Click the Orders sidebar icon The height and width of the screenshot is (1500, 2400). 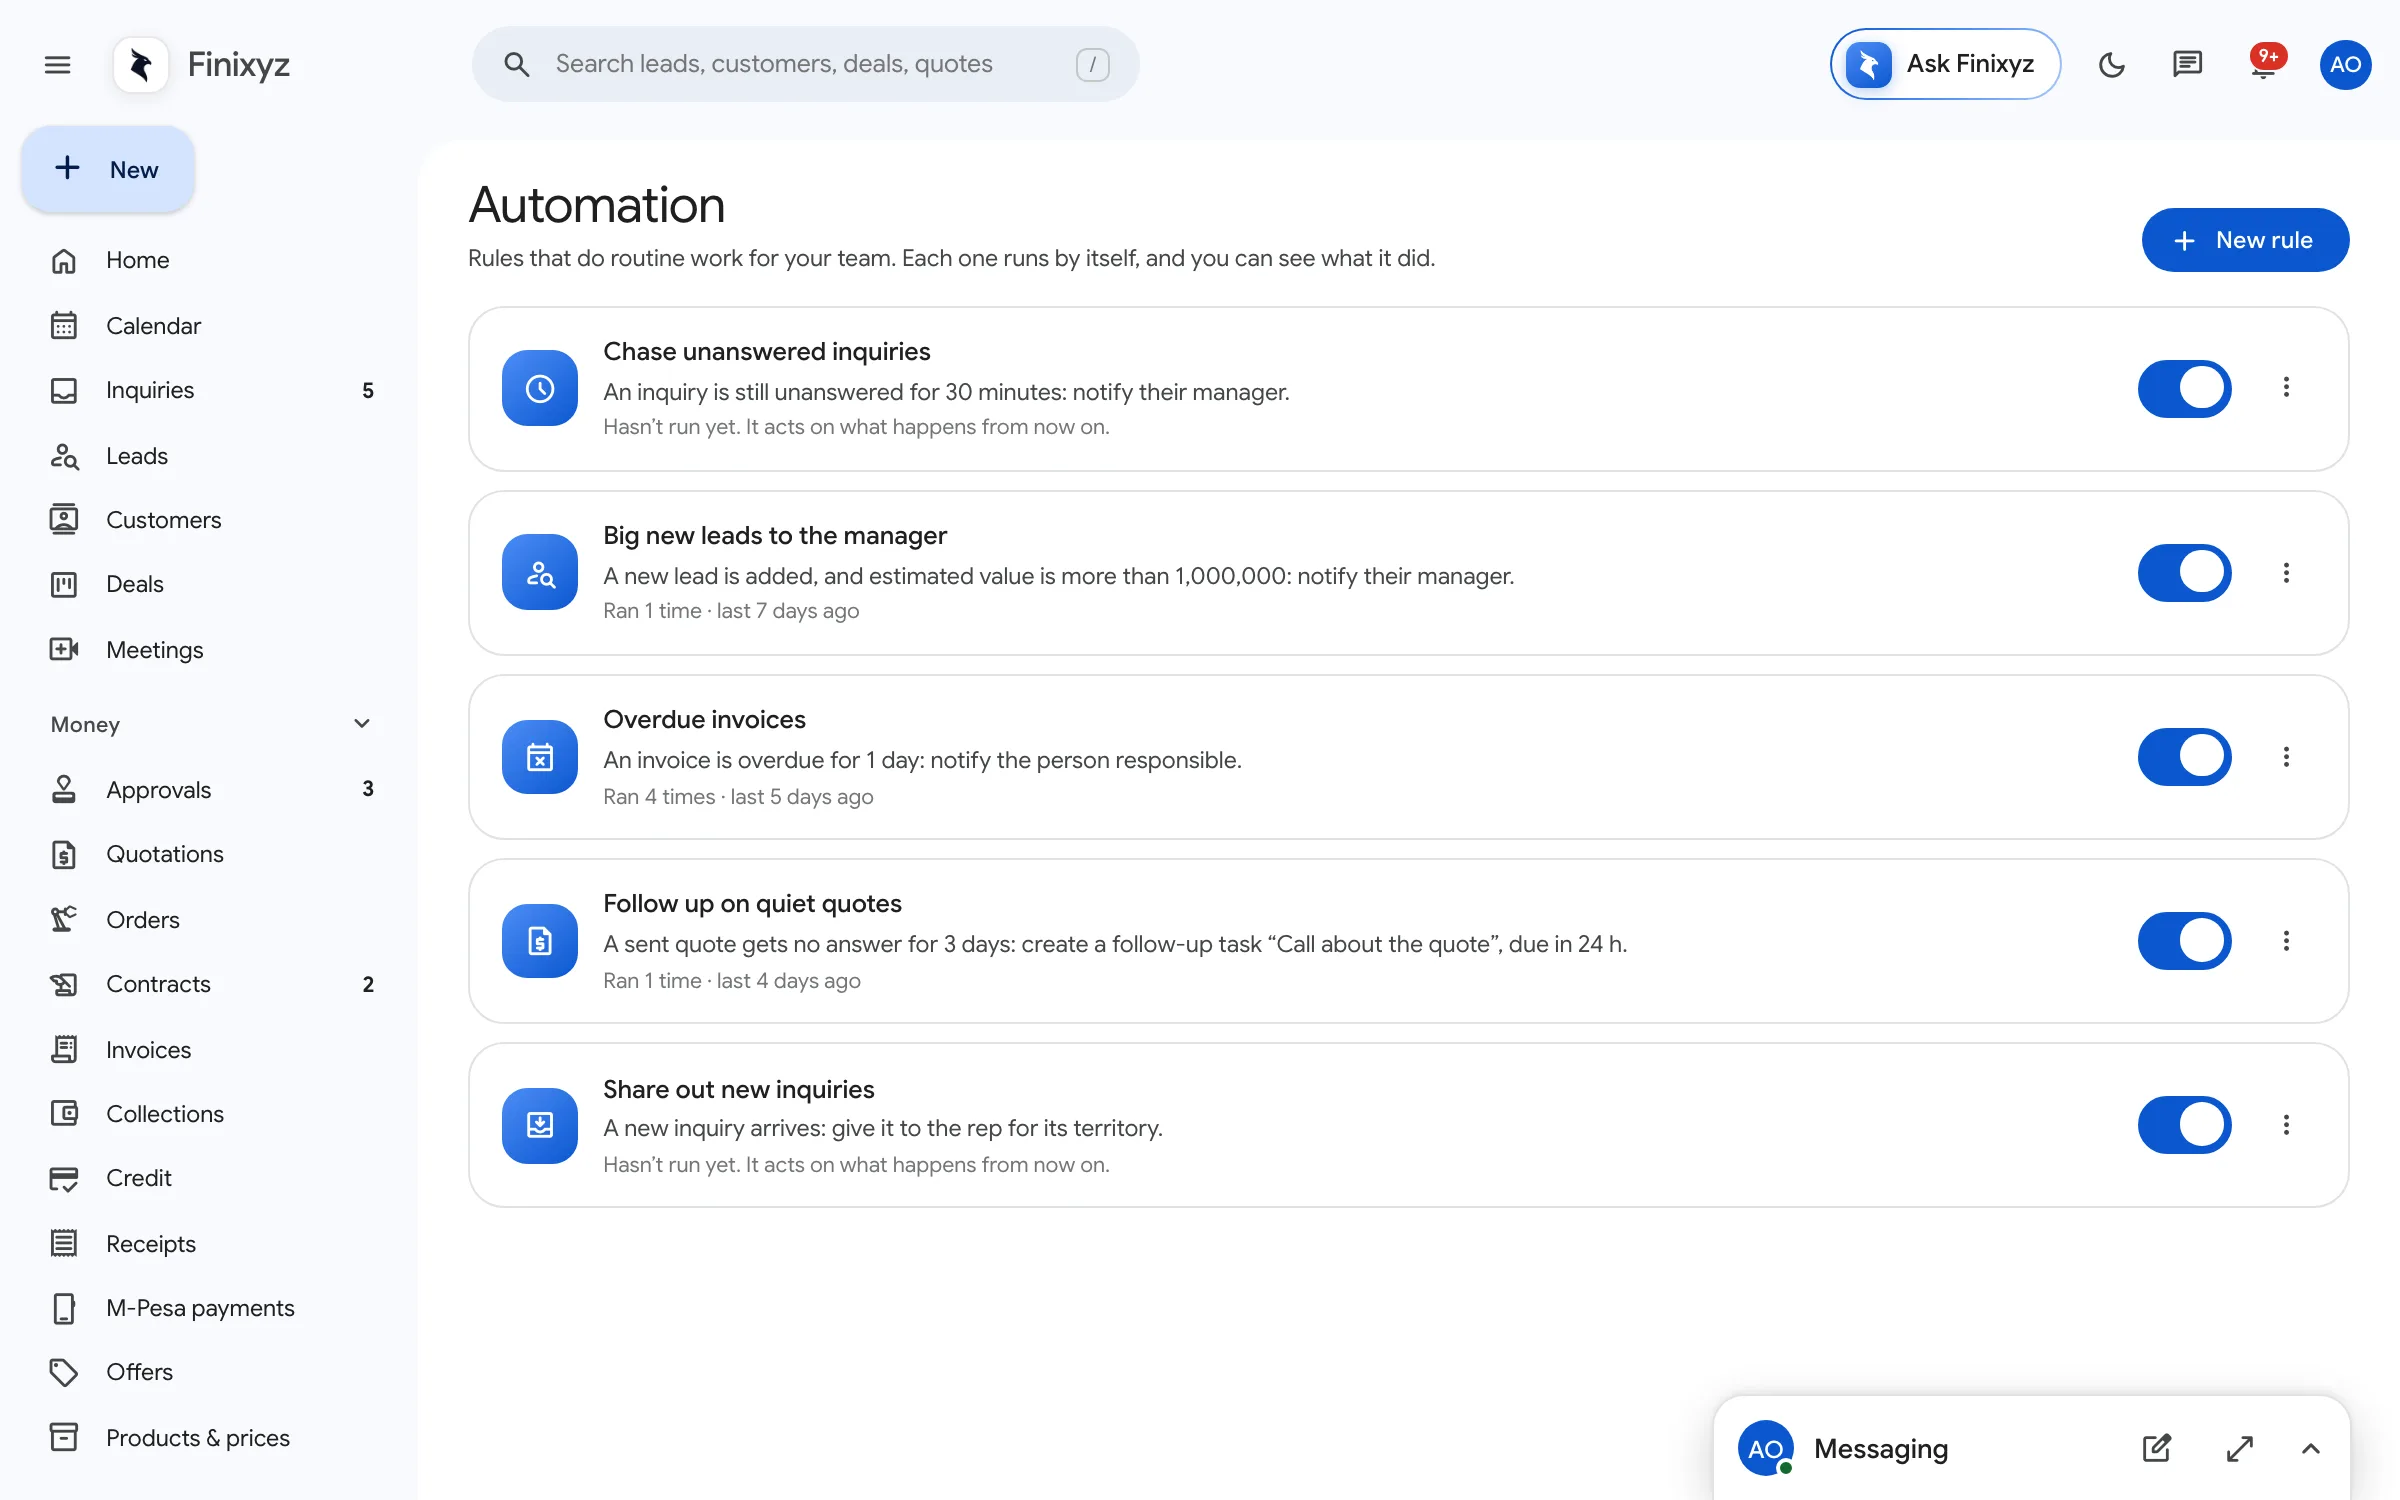[64, 920]
